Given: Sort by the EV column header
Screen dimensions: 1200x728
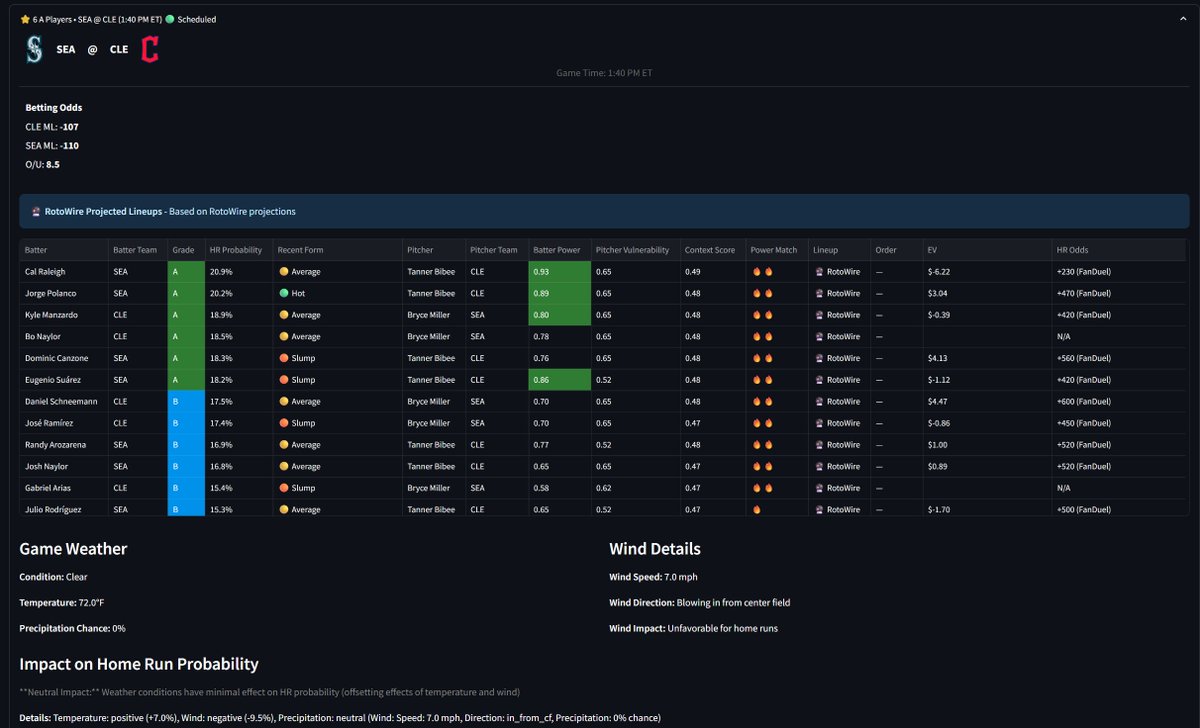Looking at the screenshot, I should [987, 250].
